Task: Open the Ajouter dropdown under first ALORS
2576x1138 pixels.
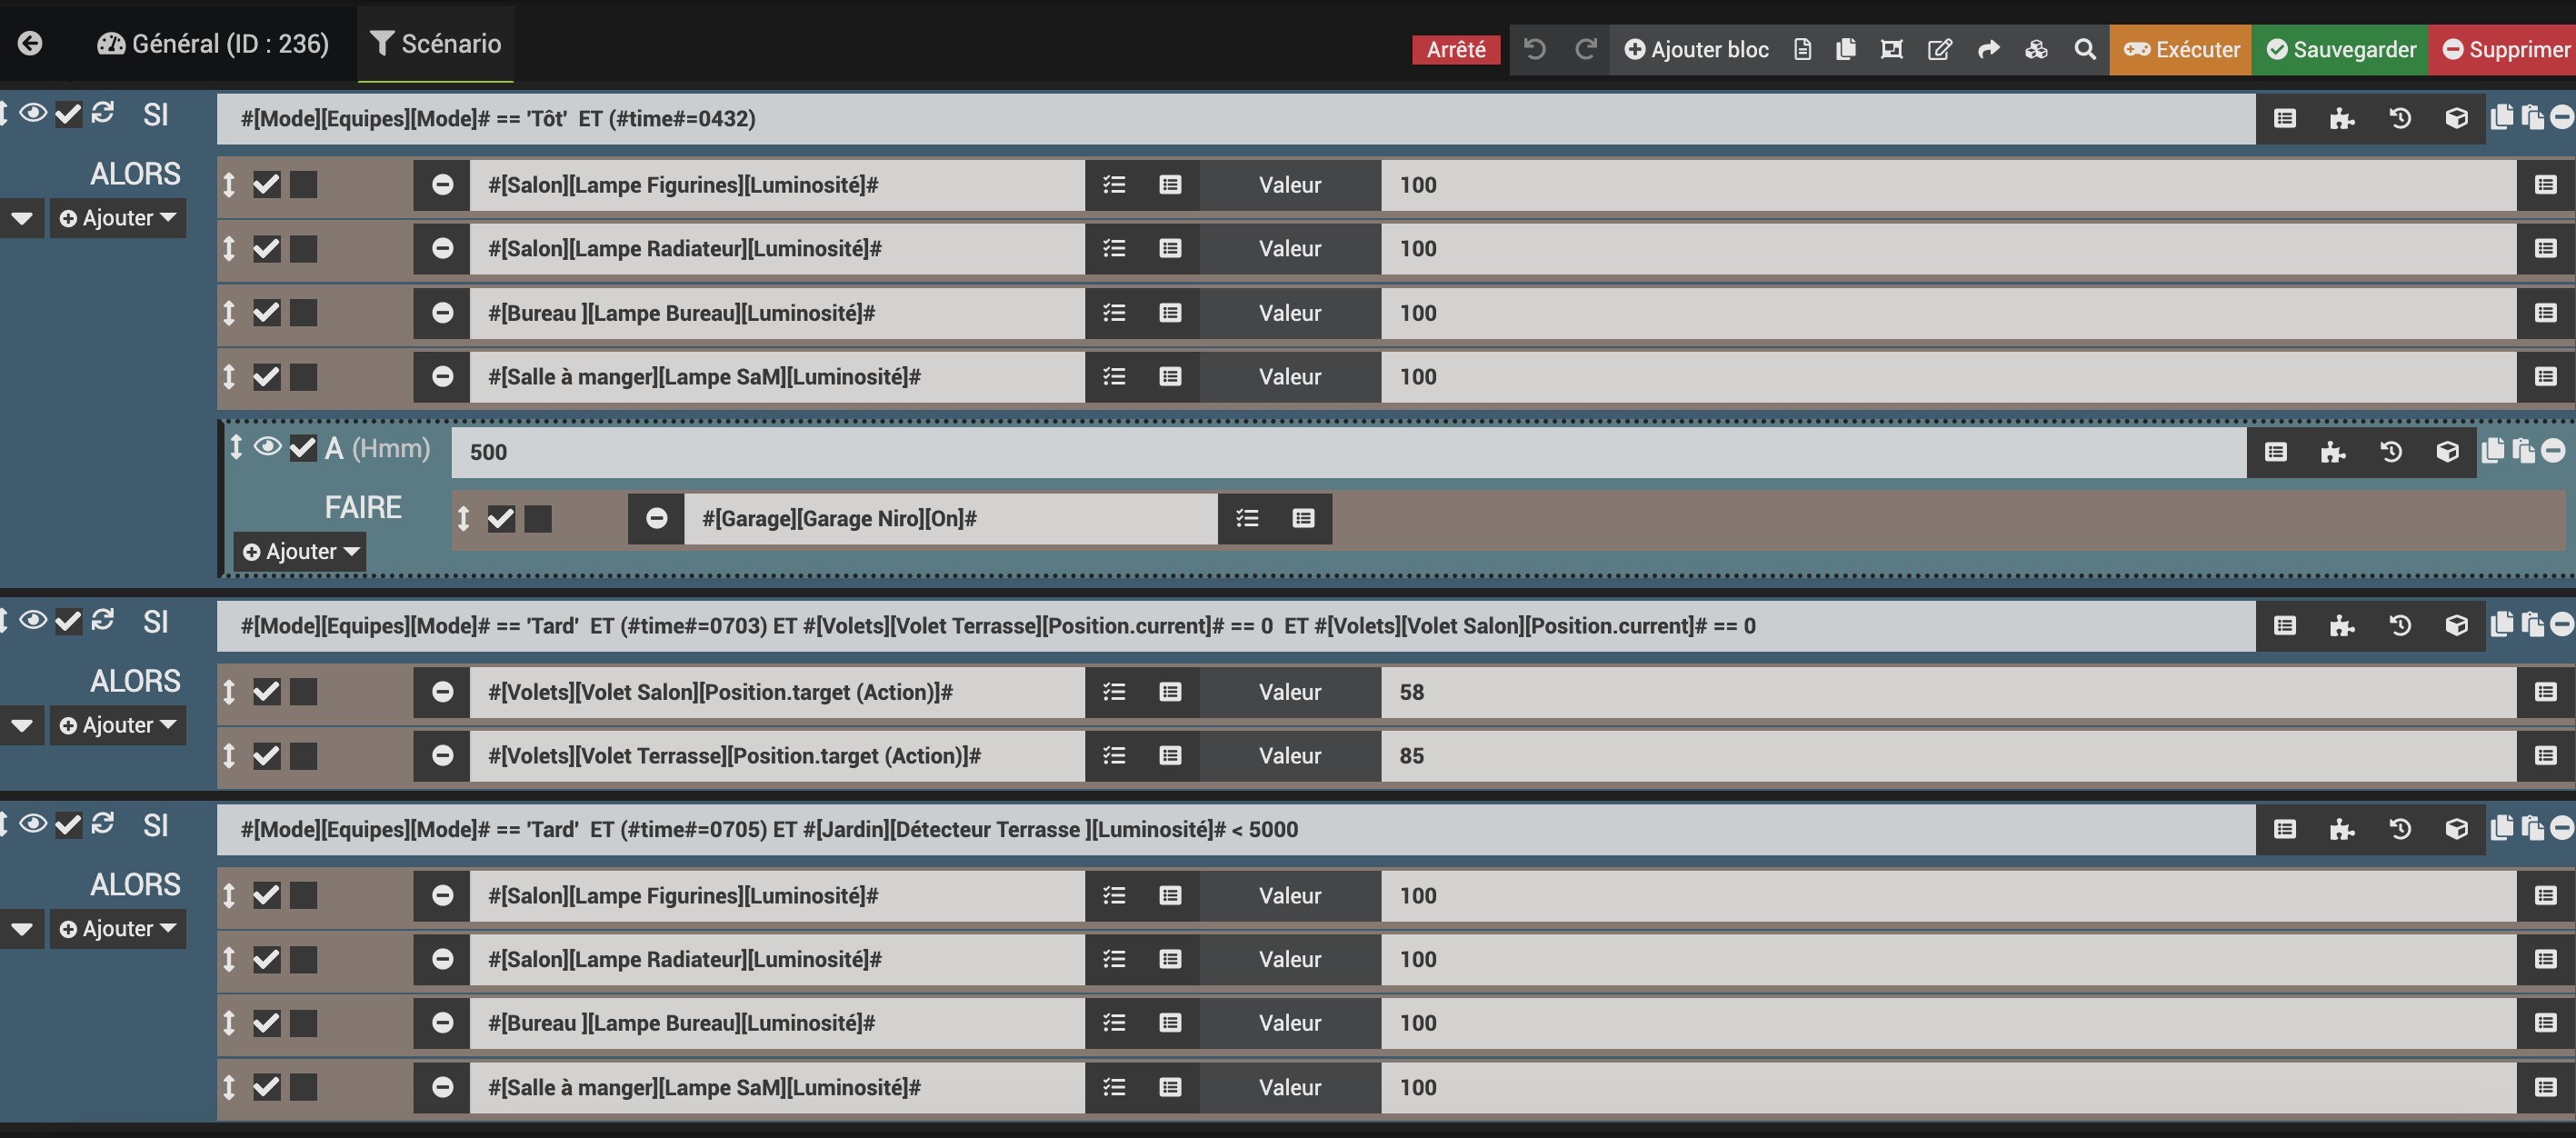Action: coord(118,218)
